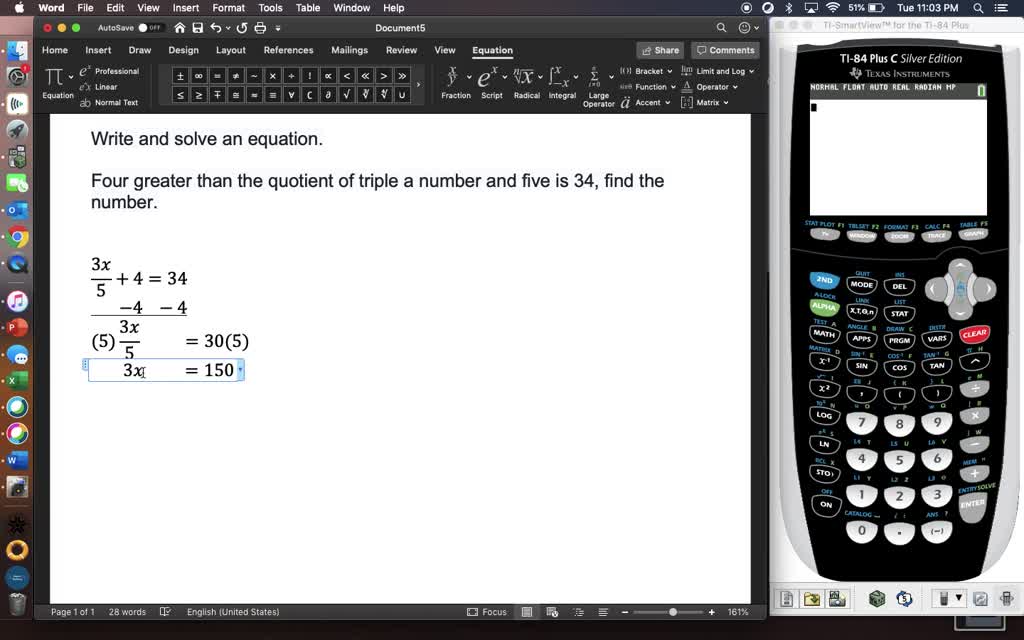Expand the Limit and Log dropdown
Image resolution: width=1024 pixels, height=640 pixels.
click(723, 71)
